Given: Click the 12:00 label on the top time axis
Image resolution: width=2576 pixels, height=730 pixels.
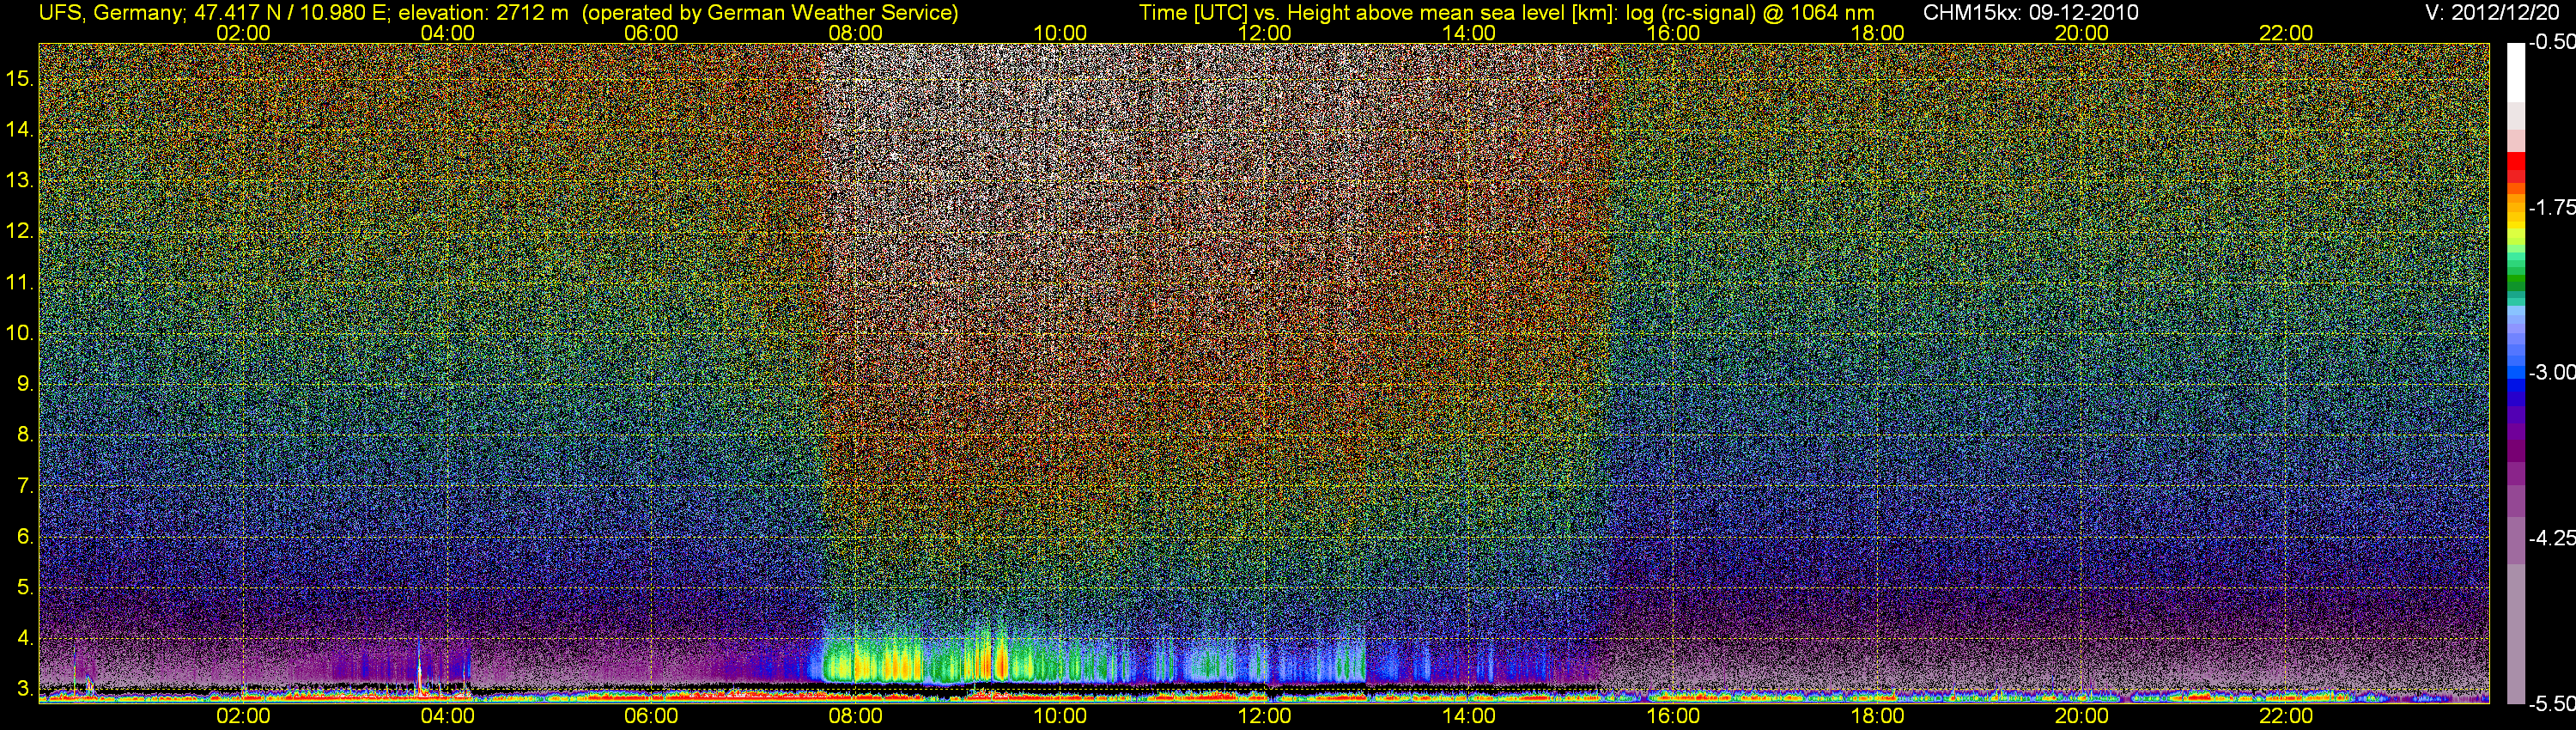Looking at the screenshot, I should [x=1264, y=33].
